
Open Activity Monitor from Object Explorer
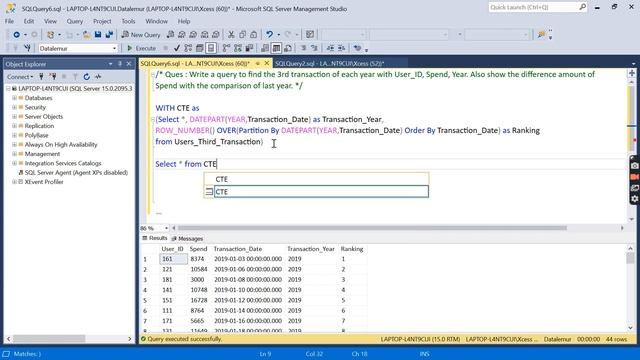tap(98, 77)
